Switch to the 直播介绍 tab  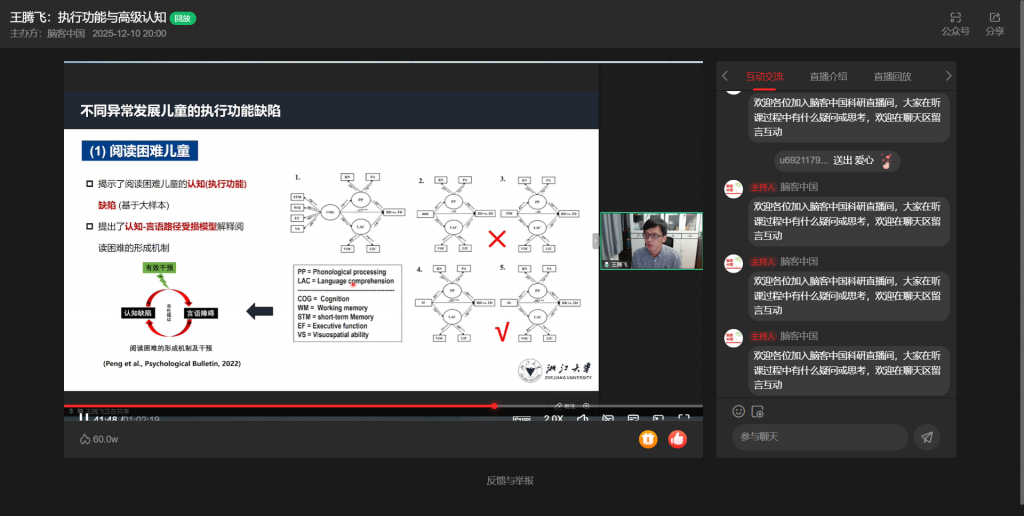click(x=828, y=76)
